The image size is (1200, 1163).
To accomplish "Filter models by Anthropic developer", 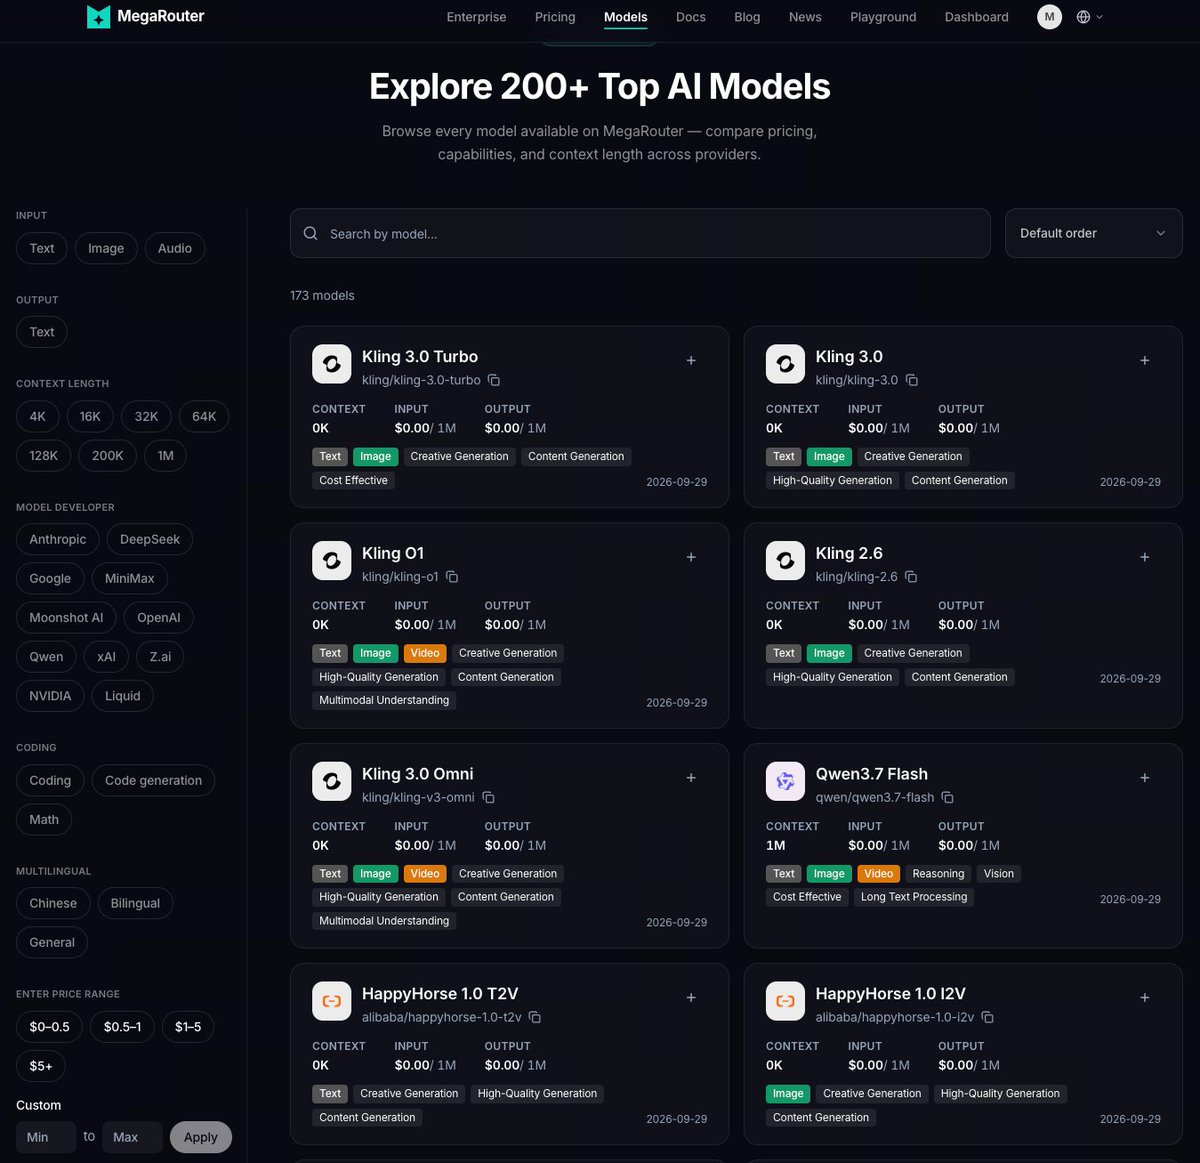I will pyautogui.click(x=58, y=539).
